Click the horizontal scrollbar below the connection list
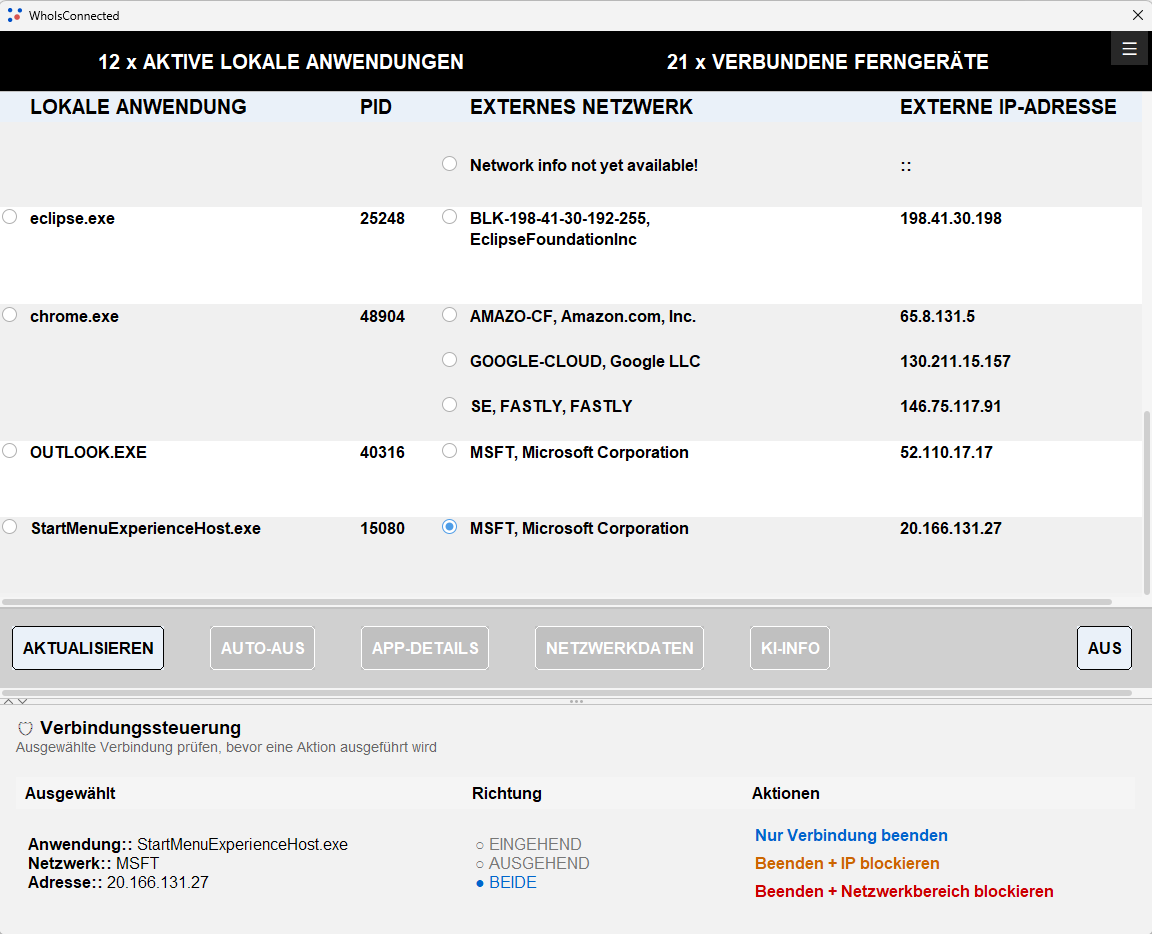Viewport: 1152px width, 934px height. click(x=556, y=602)
